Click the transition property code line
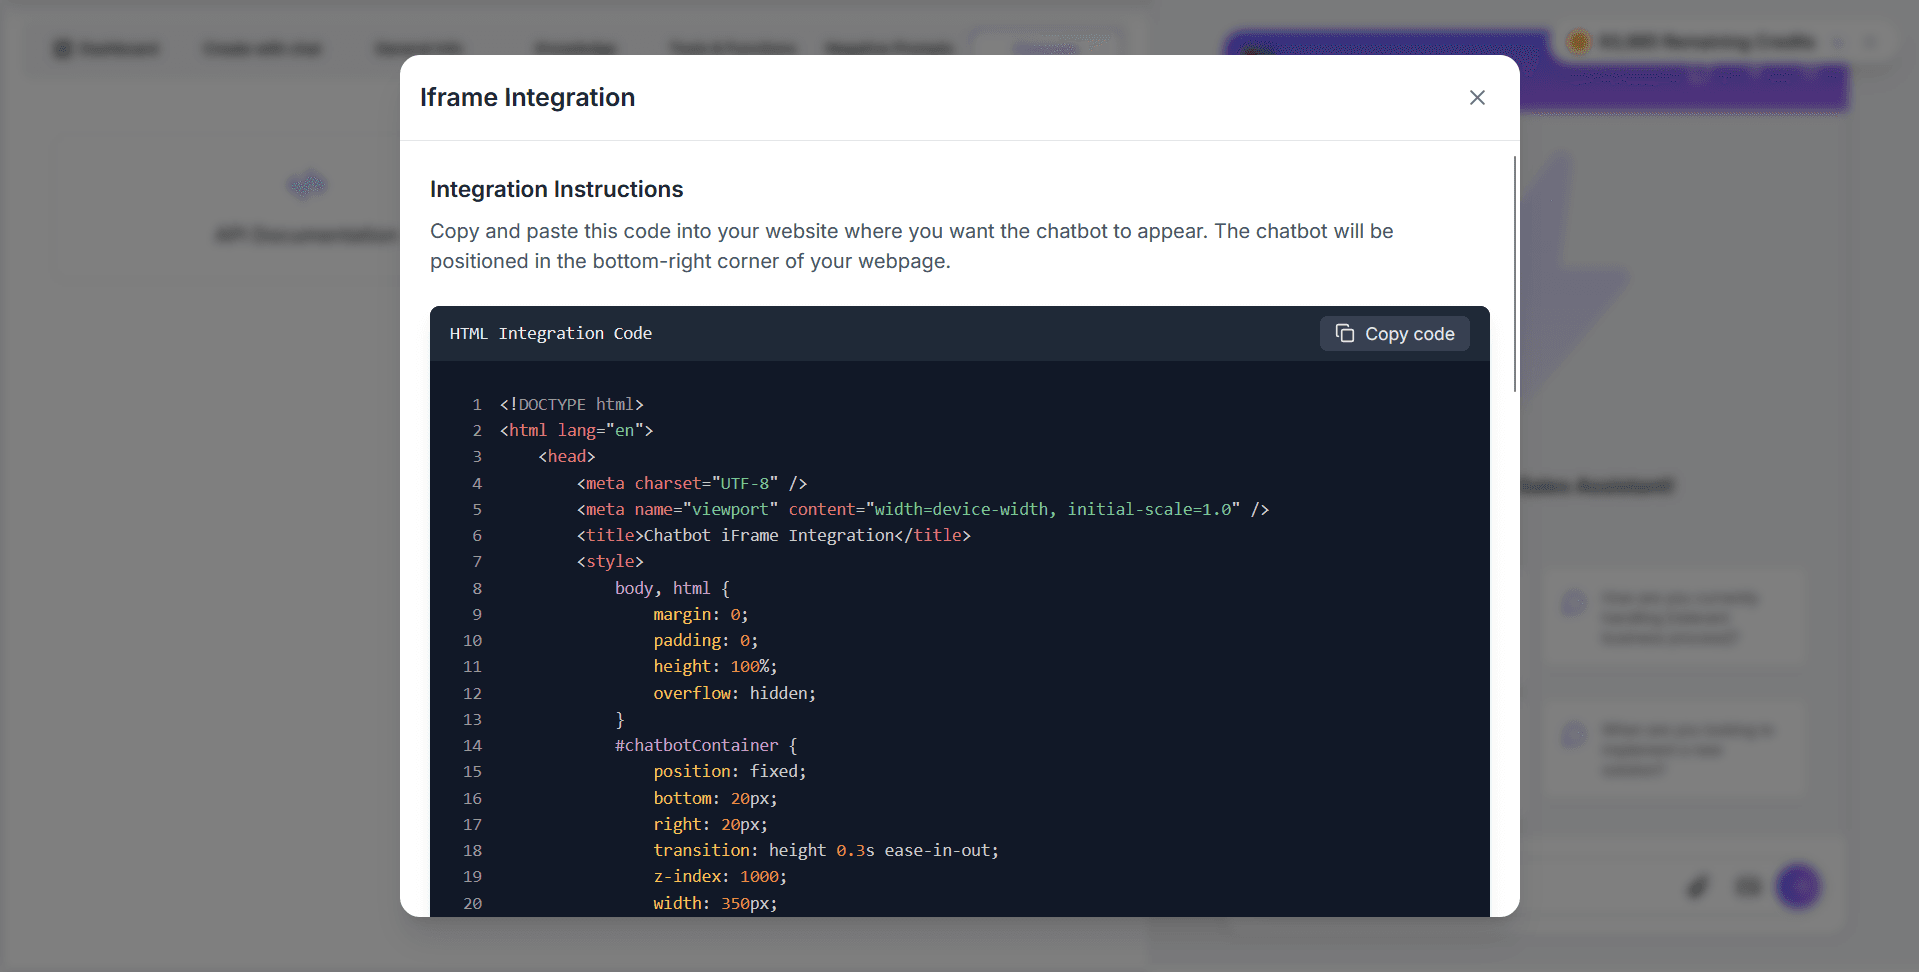 pos(825,850)
